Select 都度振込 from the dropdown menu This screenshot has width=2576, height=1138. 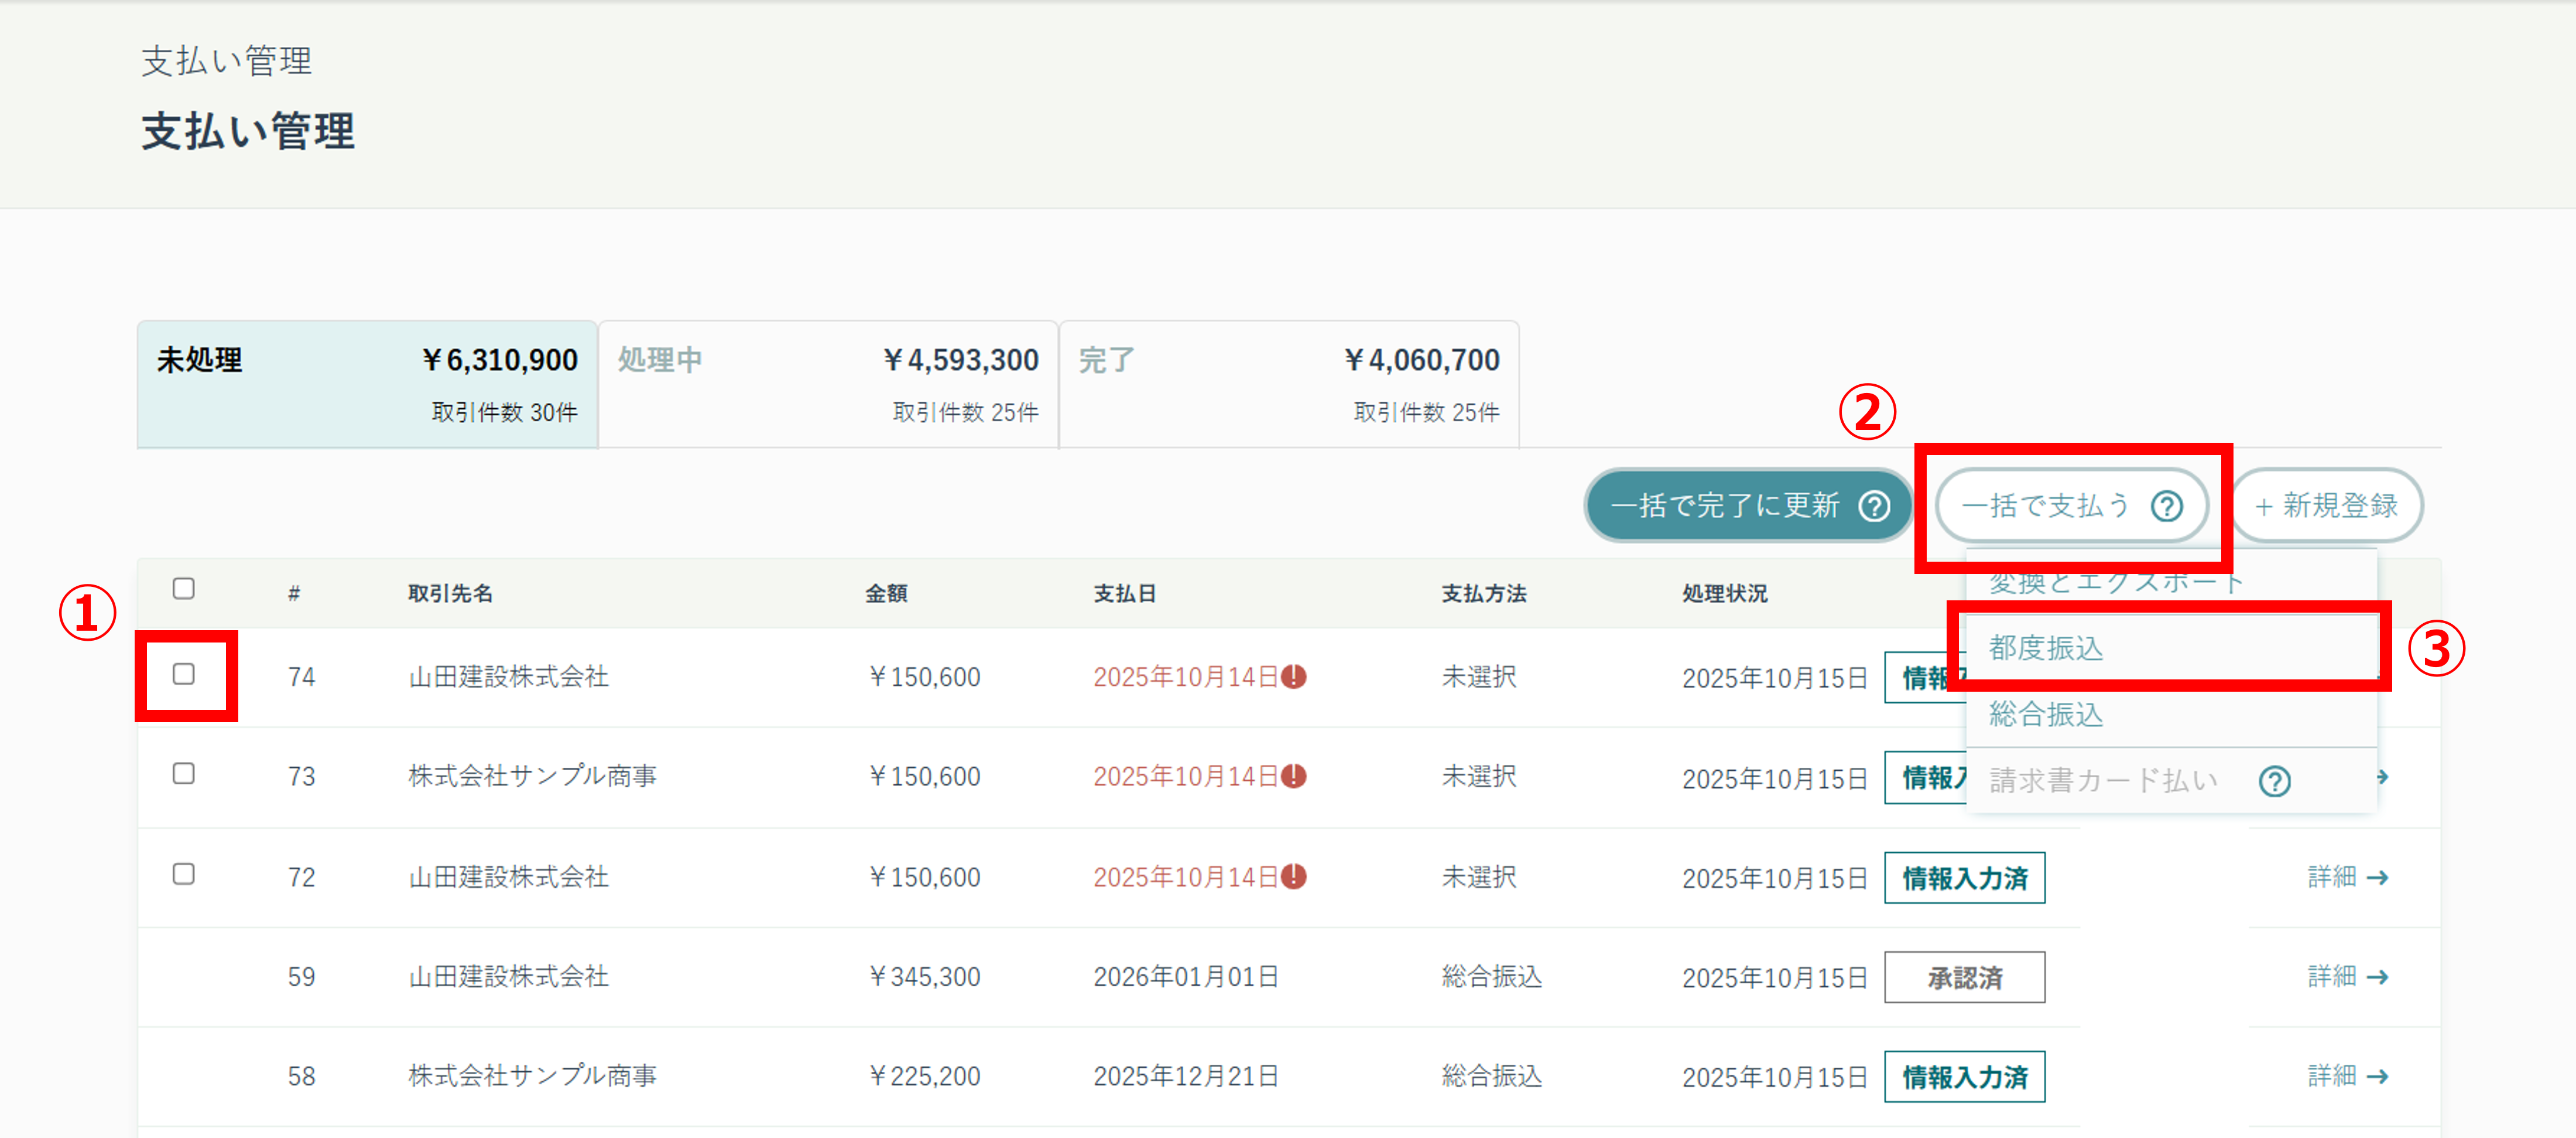(x=2170, y=648)
